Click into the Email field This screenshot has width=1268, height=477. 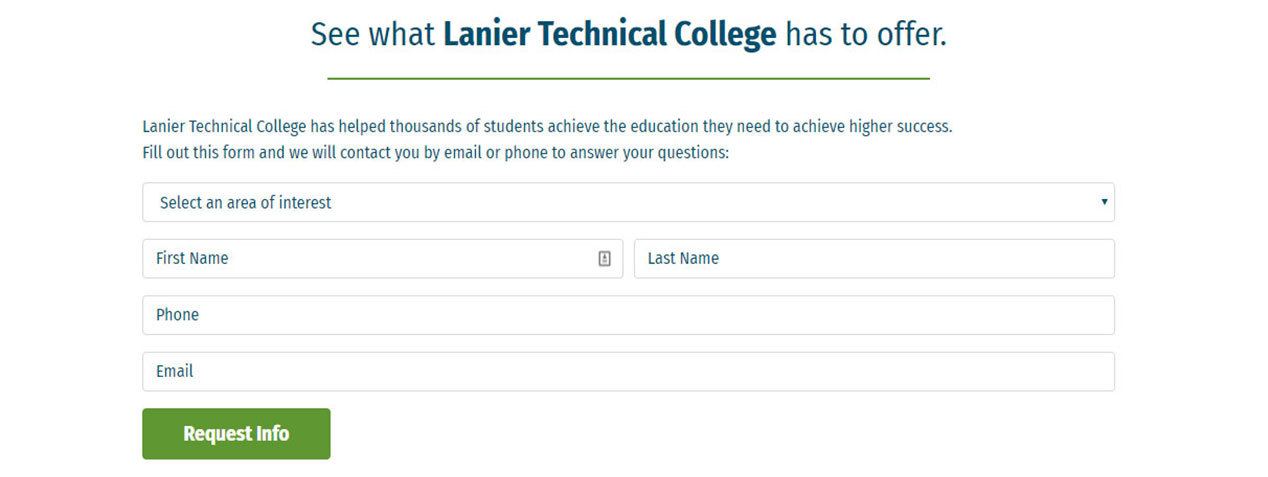pyautogui.click(x=628, y=371)
